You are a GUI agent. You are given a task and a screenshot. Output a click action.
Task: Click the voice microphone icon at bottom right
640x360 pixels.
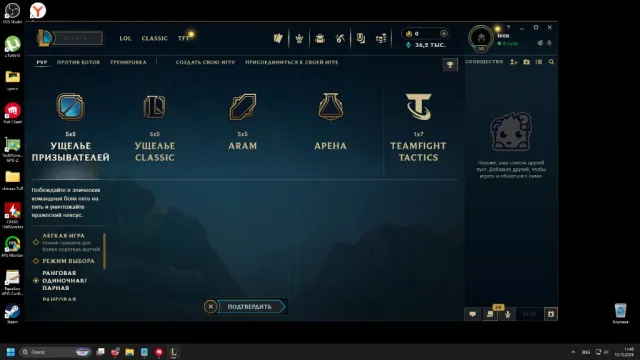coord(507,314)
